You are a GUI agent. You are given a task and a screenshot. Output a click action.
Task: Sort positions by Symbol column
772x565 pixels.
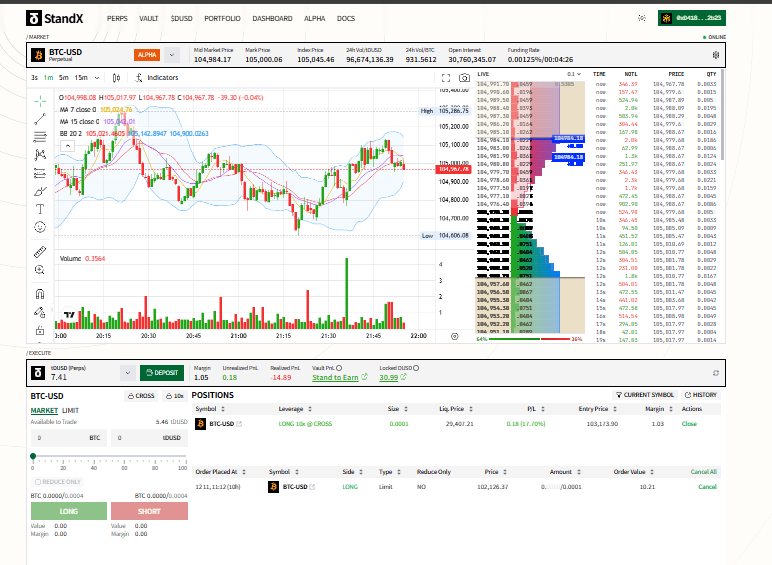tap(210, 409)
